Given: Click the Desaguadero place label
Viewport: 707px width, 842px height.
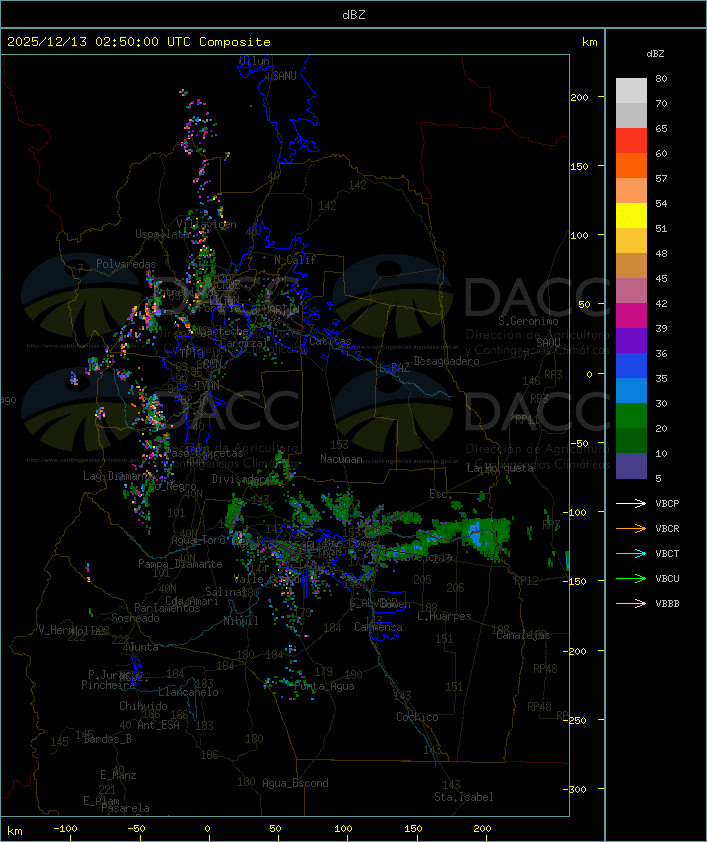Looking at the screenshot, I should coord(446,361).
